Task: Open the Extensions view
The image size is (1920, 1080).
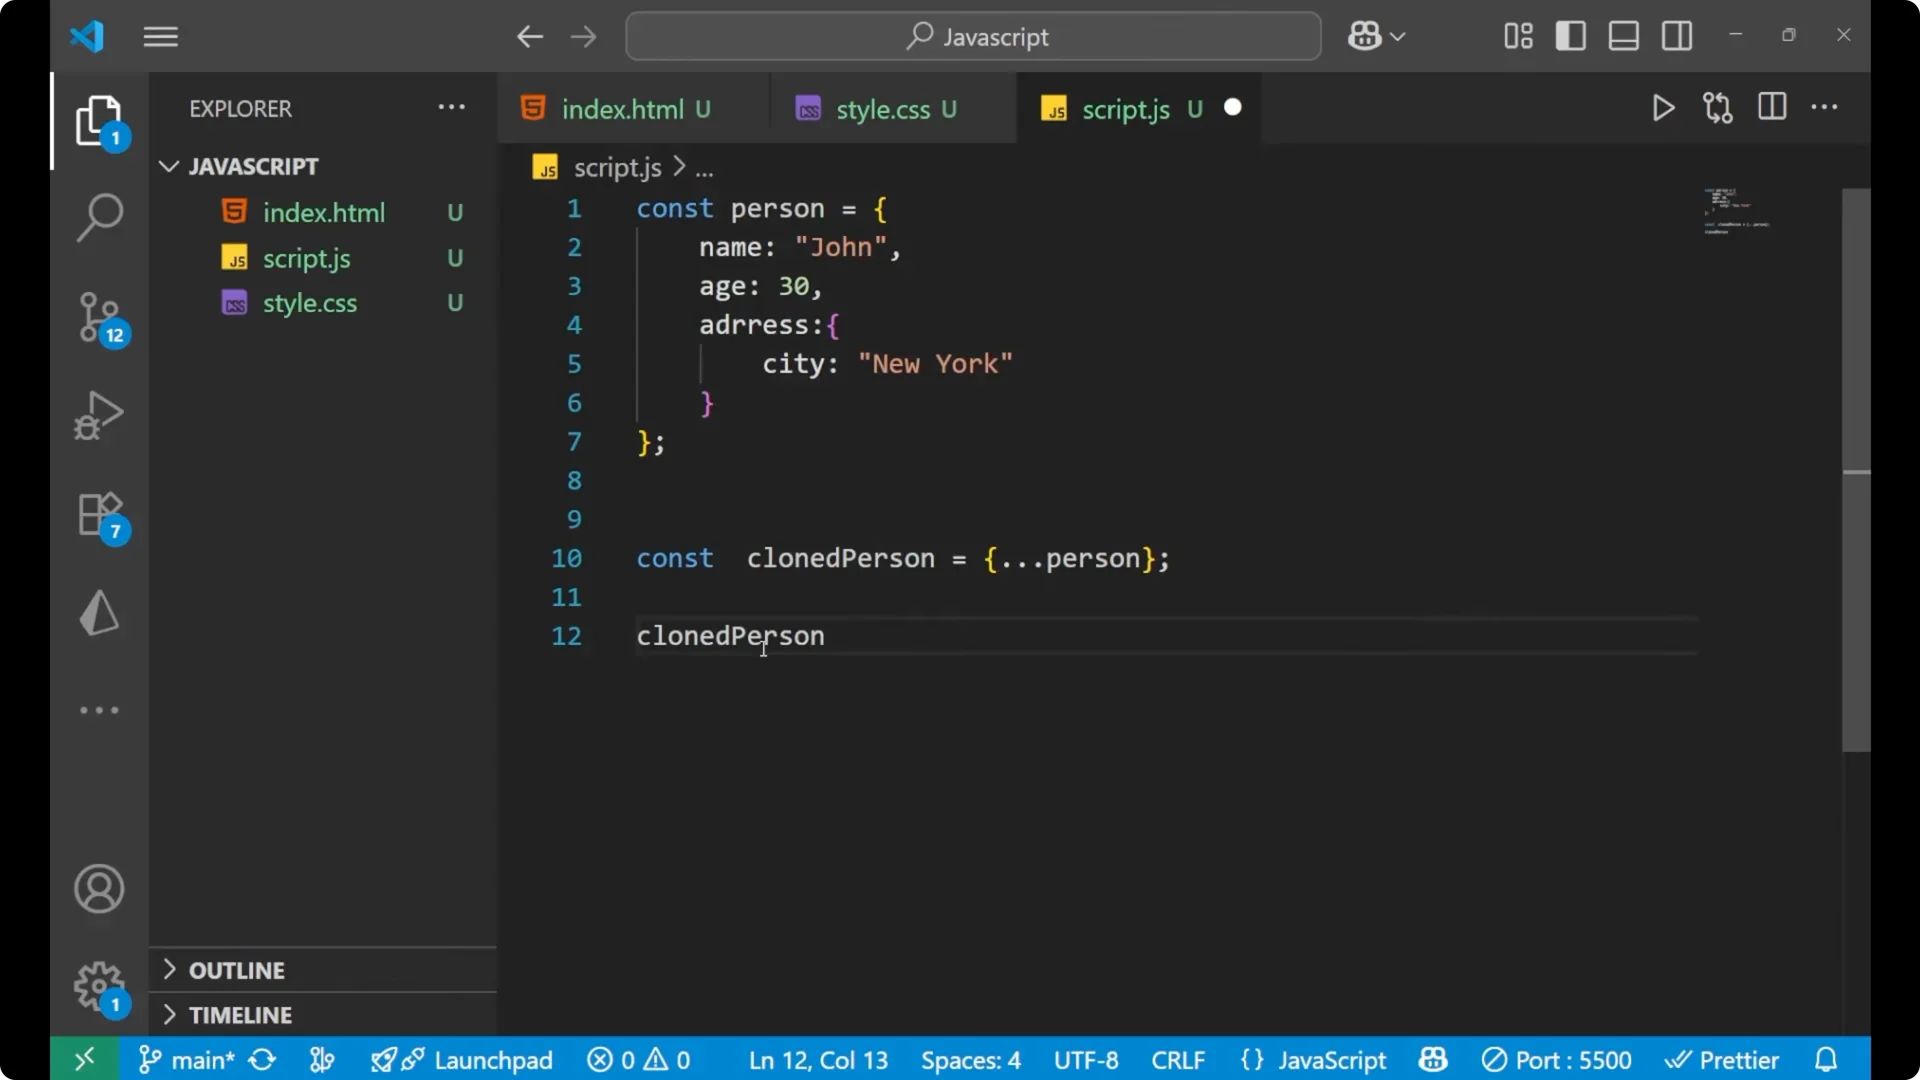Action: (x=100, y=514)
